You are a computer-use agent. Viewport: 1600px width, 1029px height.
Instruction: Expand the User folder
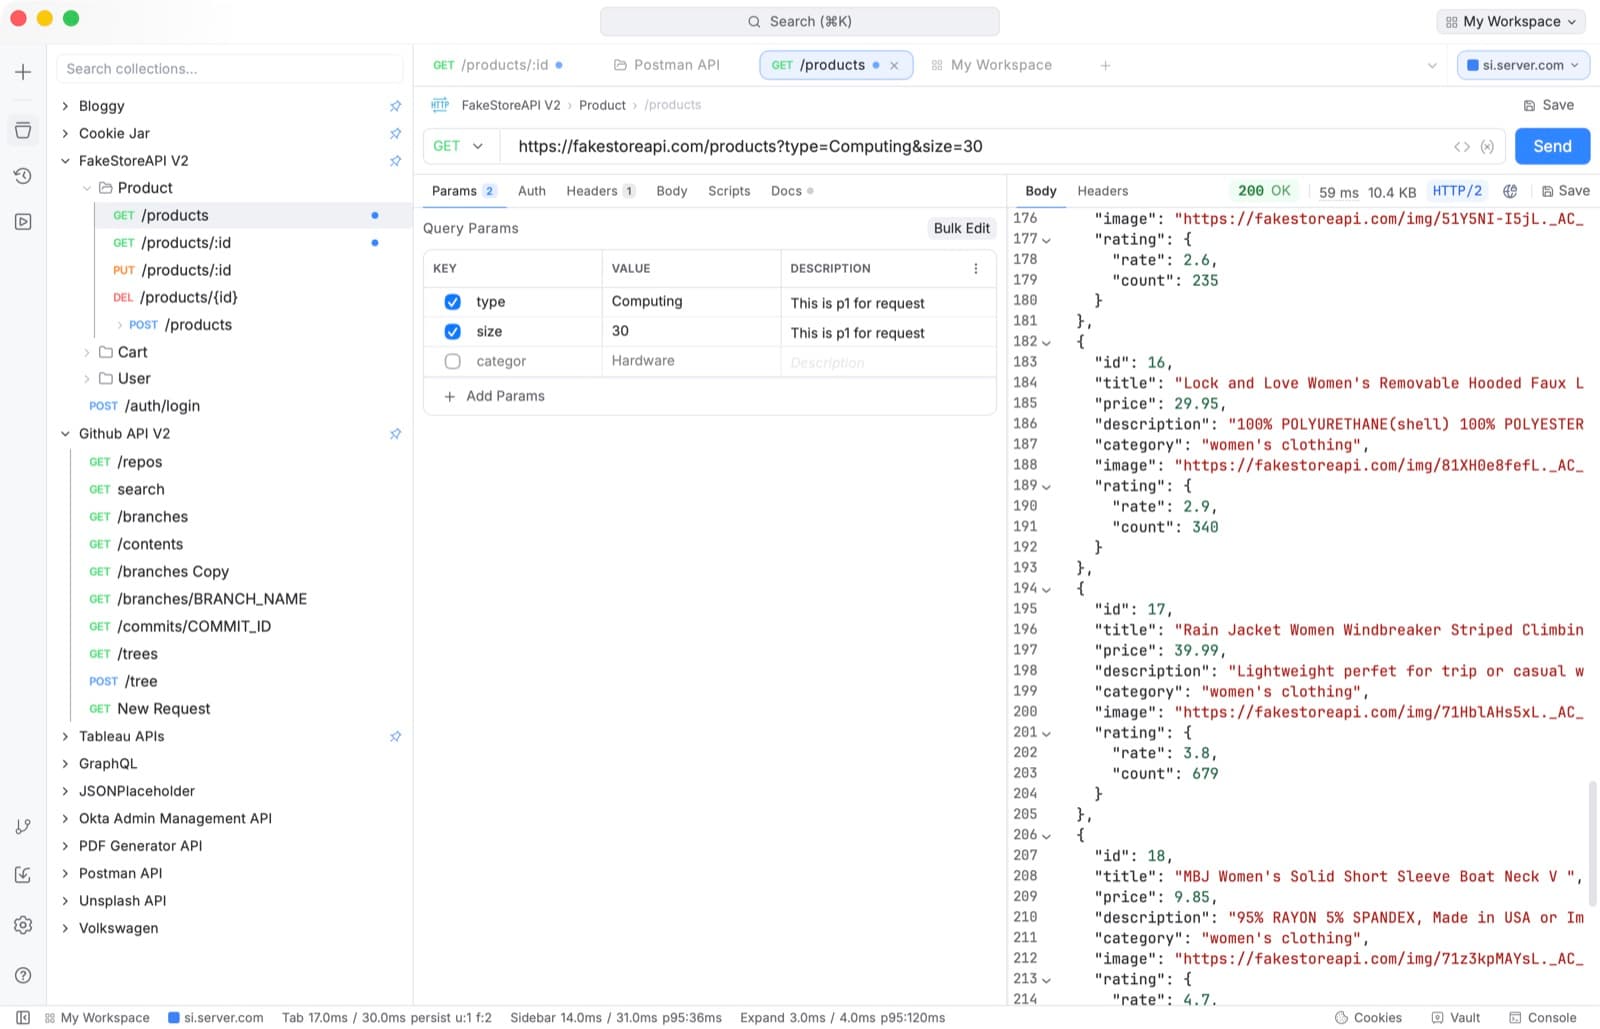click(87, 379)
